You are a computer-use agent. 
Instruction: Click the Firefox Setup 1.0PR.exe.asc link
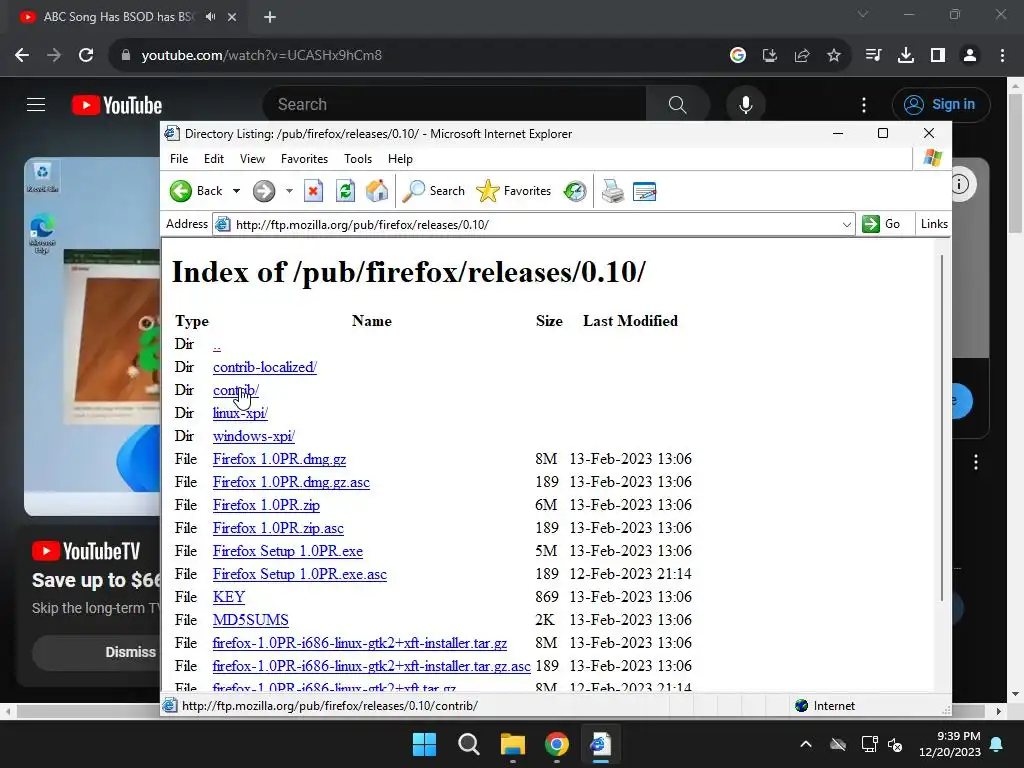[x=300, y=574]
